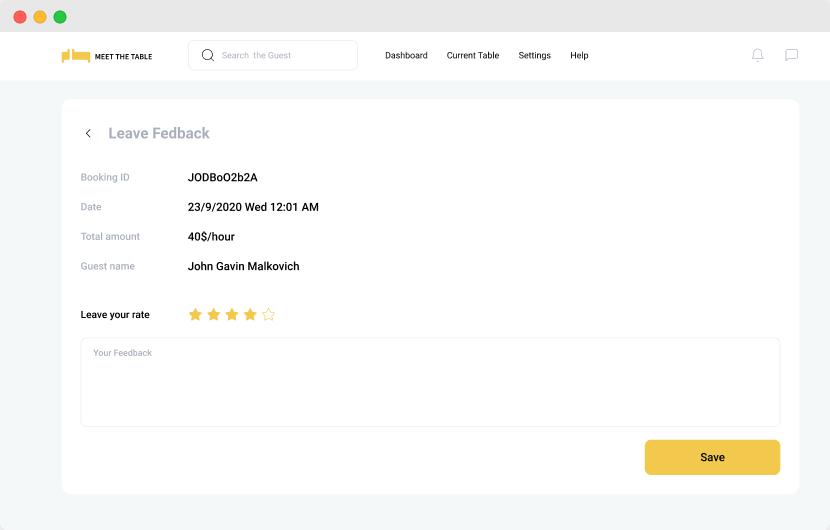Open notifications bell icon

click(757, 55)
